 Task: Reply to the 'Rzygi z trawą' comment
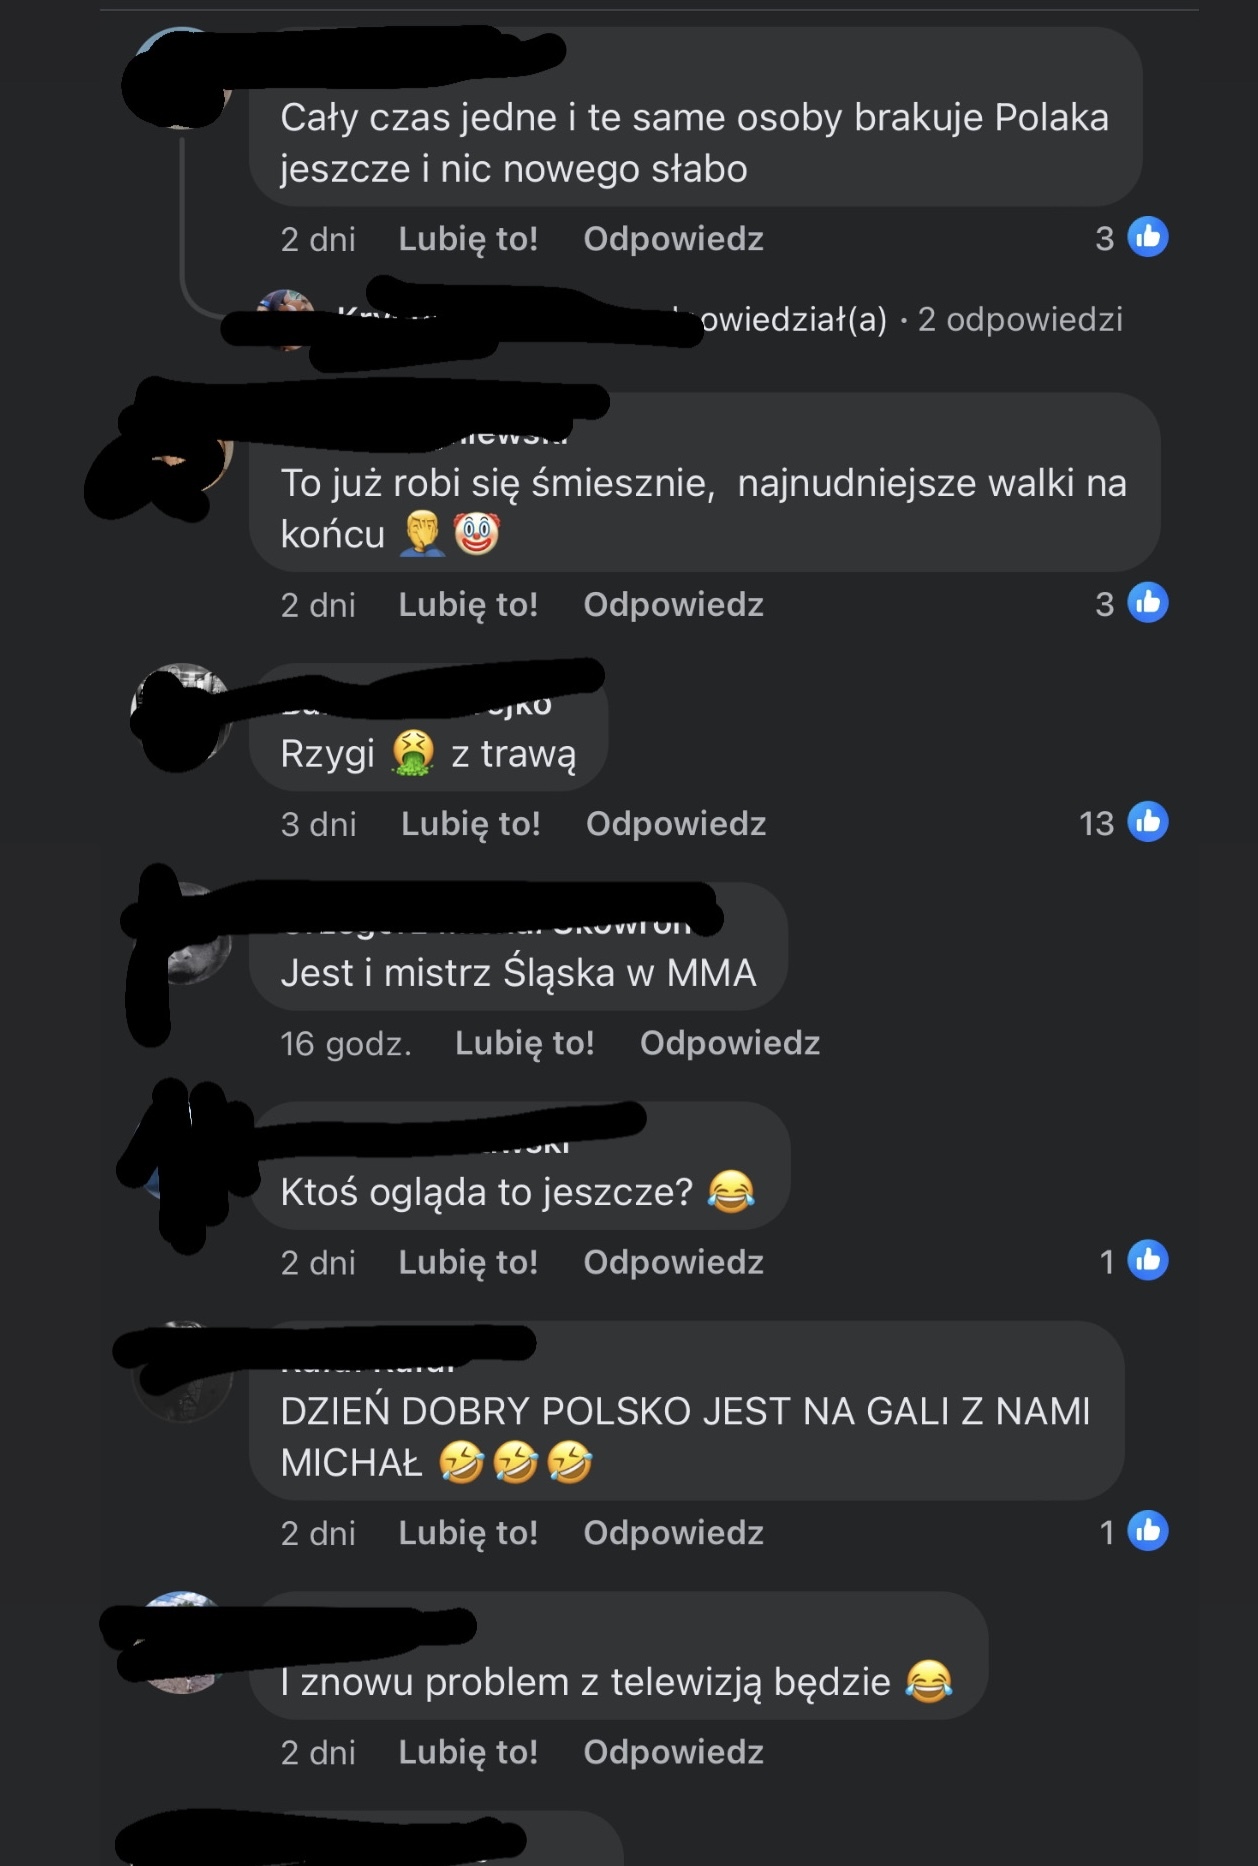pyautogui.click(x=676, y=823)
